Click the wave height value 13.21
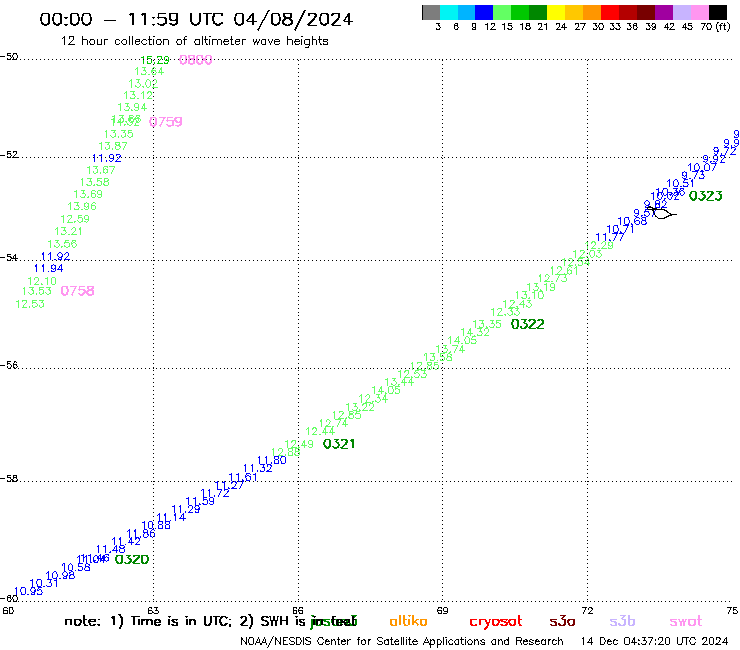 68,231
